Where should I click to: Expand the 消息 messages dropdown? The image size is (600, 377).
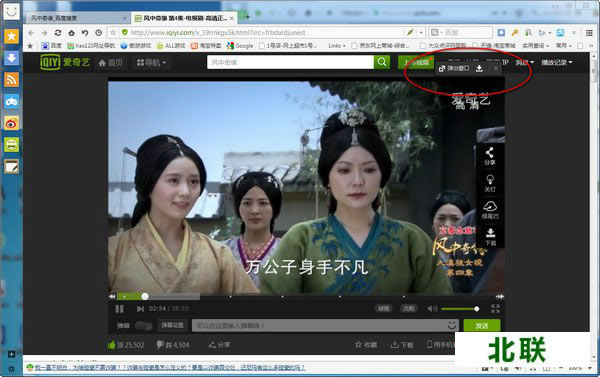coord(524,62)
